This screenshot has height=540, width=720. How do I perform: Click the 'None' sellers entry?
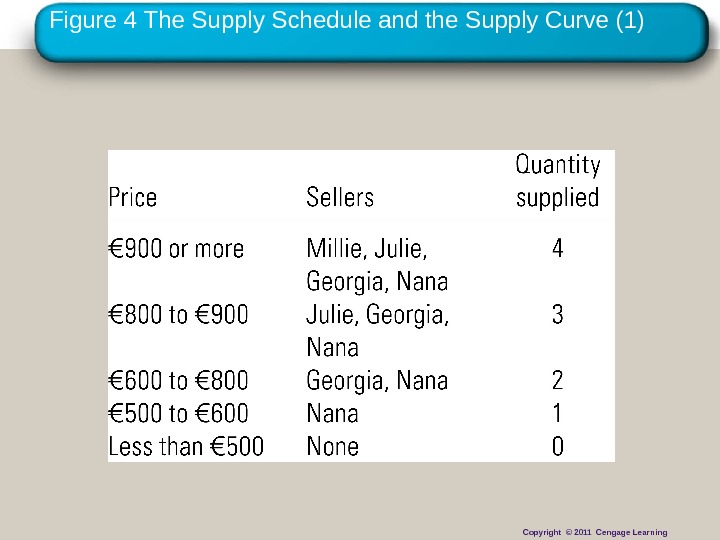click(332, 447)
